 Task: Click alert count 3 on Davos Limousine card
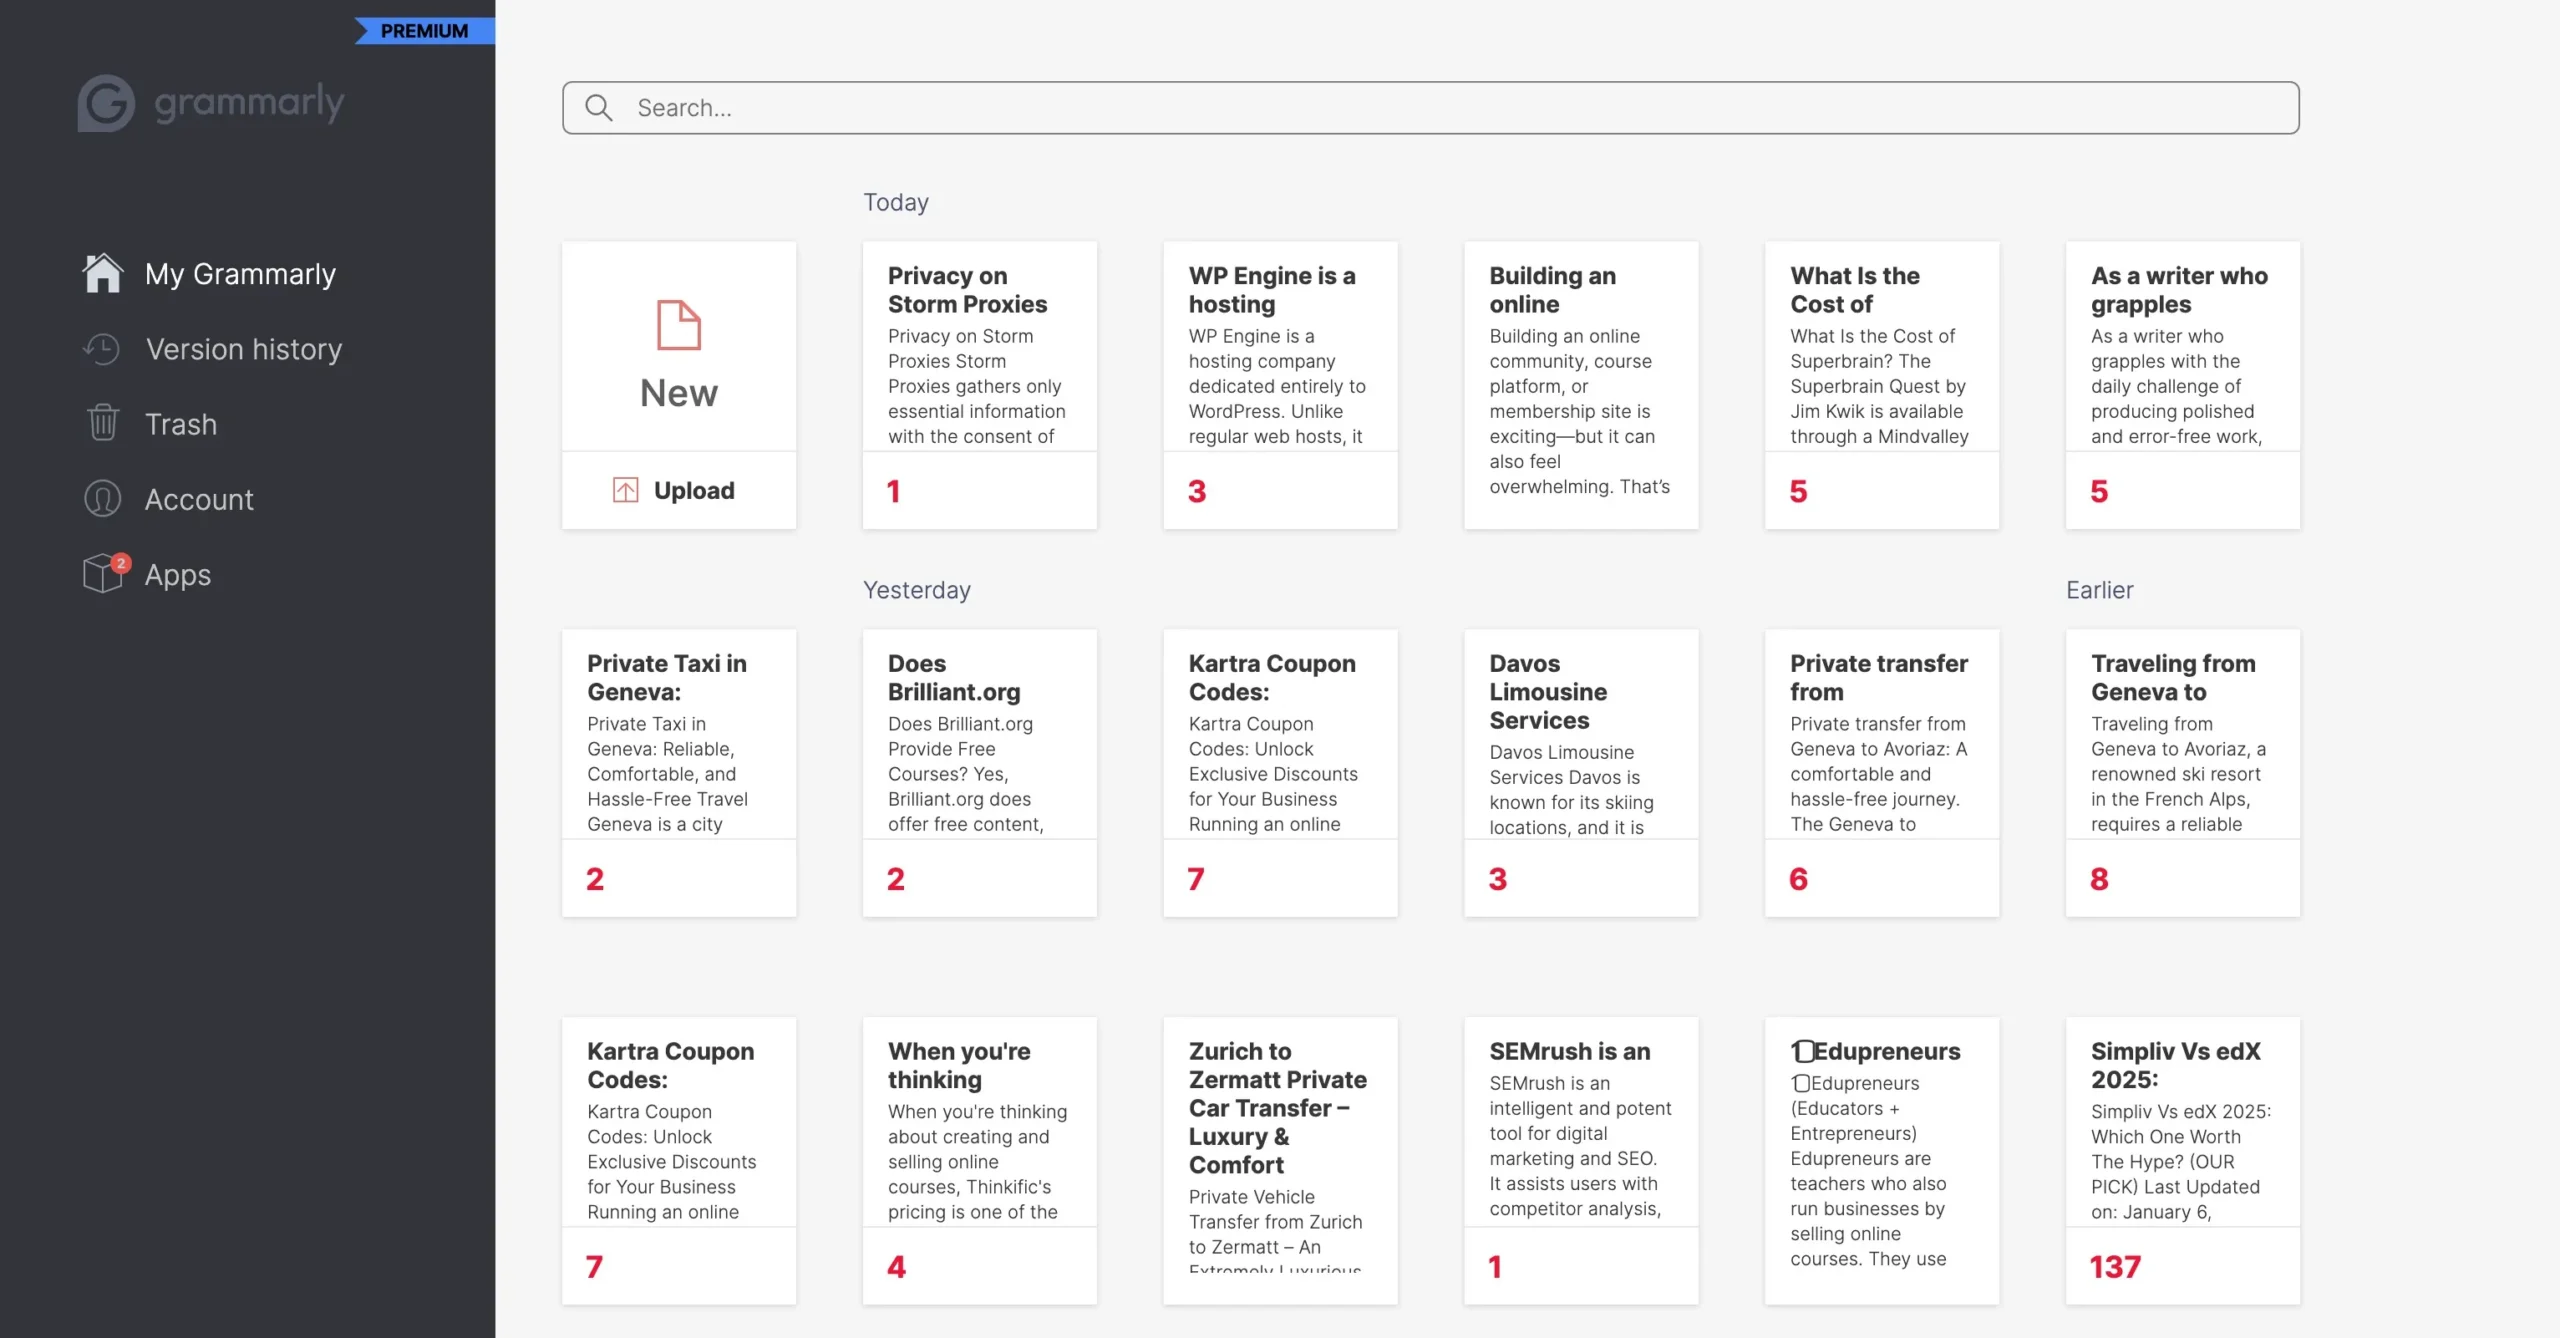(x=1497, y=879)
